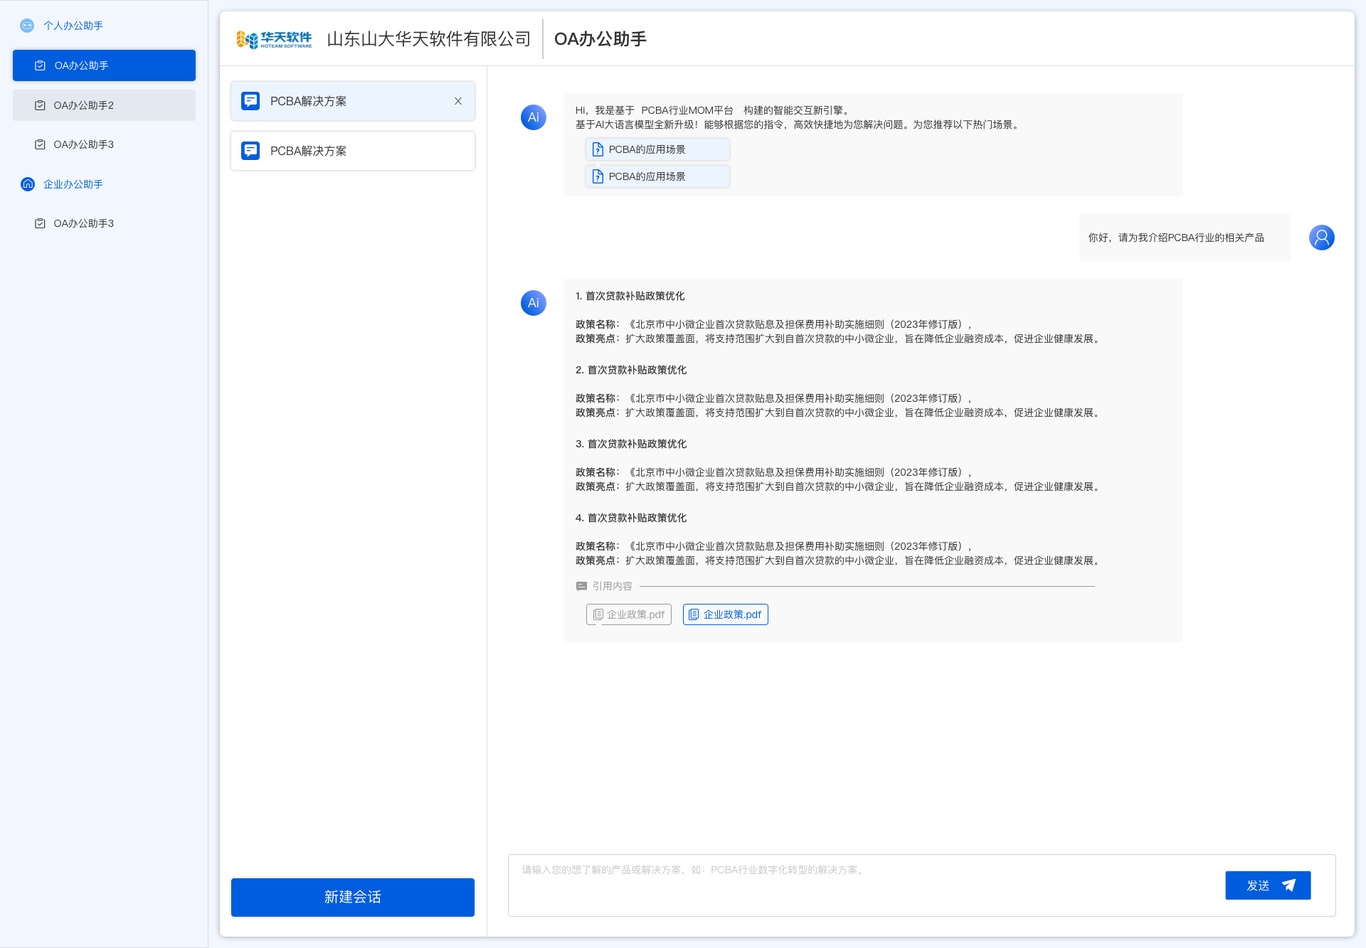Click the 个人办公助手 section icon

tap(27, 26)
